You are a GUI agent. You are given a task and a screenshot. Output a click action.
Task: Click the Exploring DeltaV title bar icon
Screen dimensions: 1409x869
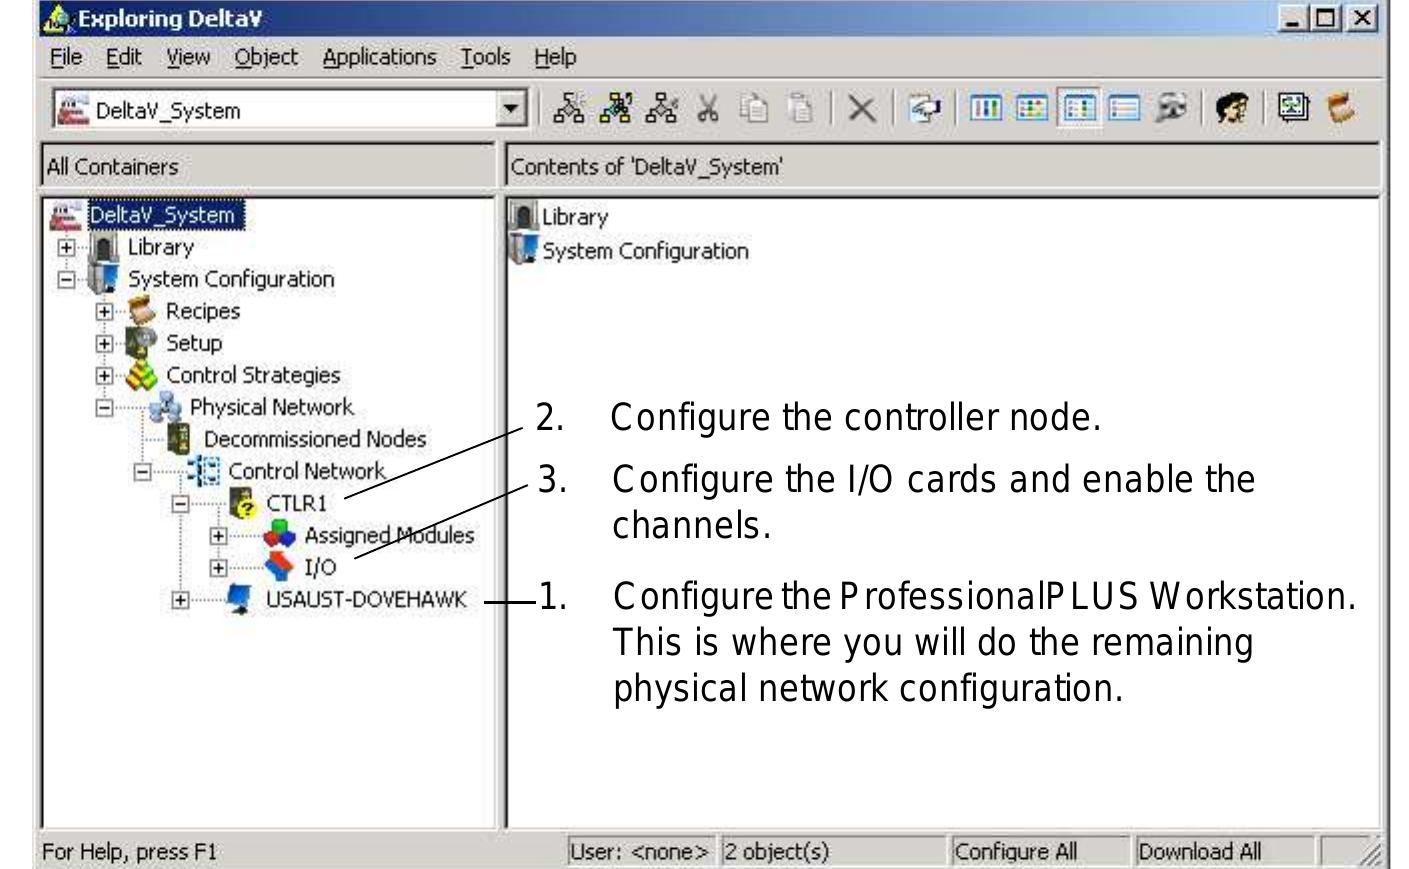point(59,18)
